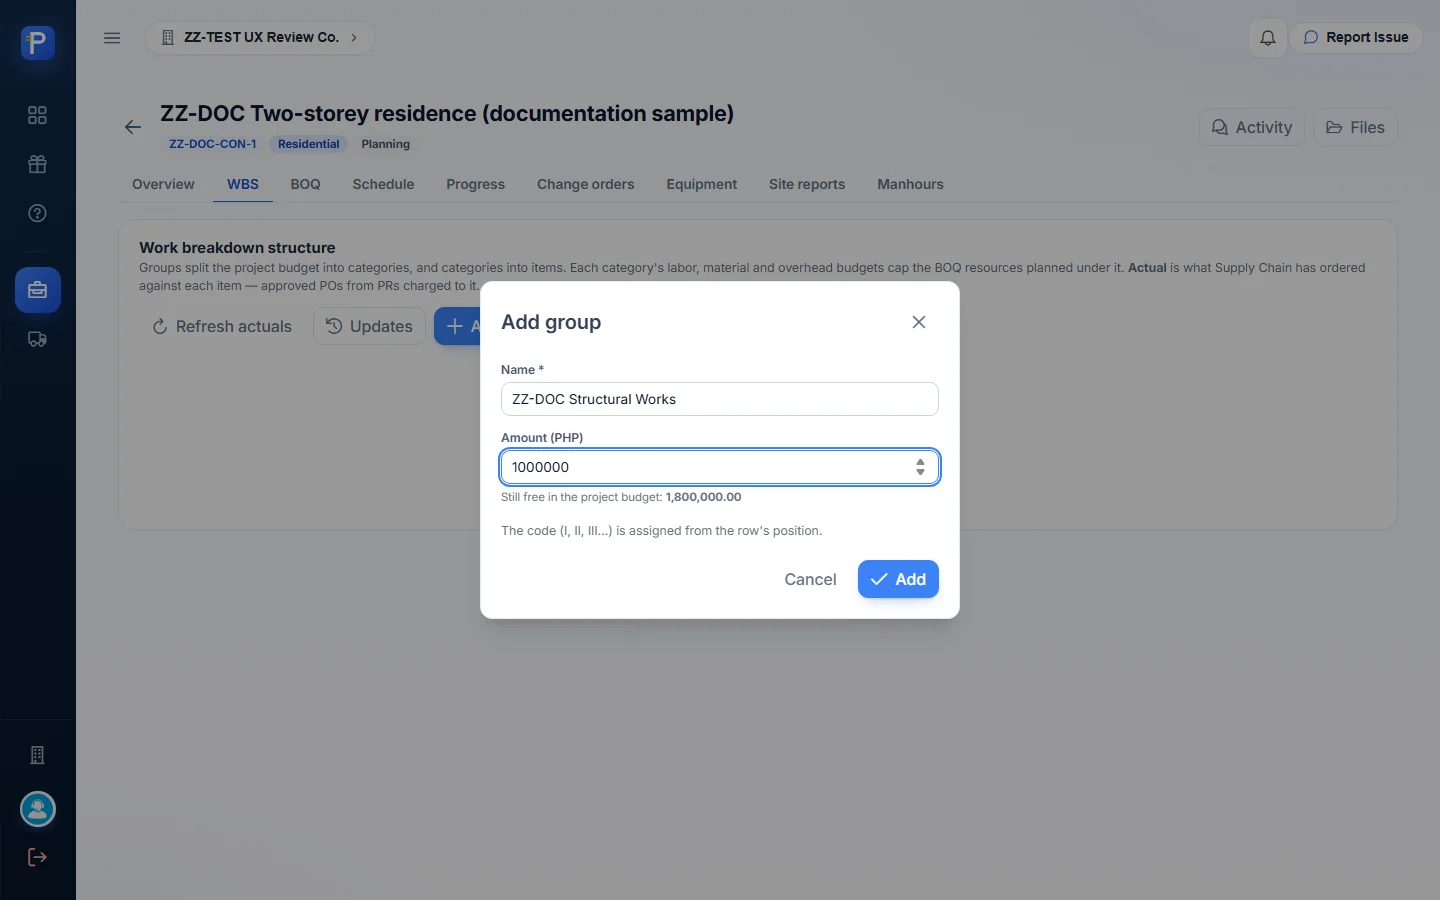Focus the Name input field
This screenshot has height=900, width=1440.
(720, 399)
